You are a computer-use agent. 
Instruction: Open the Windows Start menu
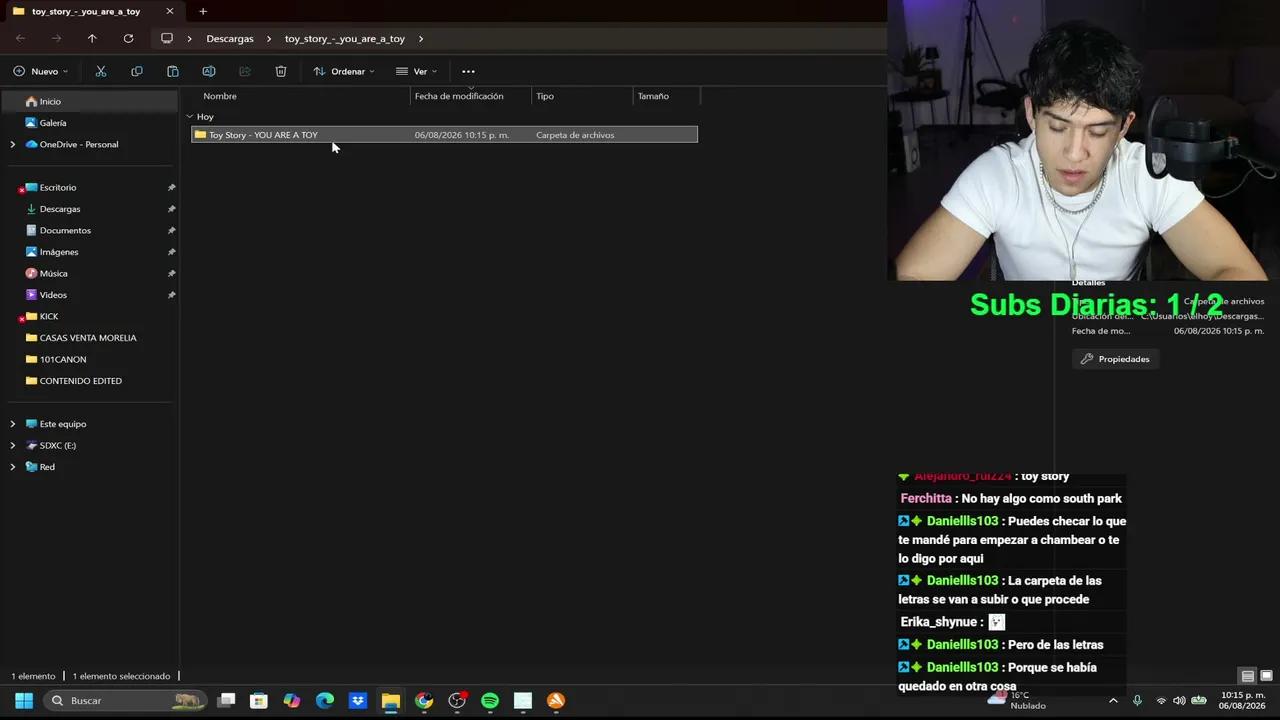pyautogui.click(x=24, y=700)
